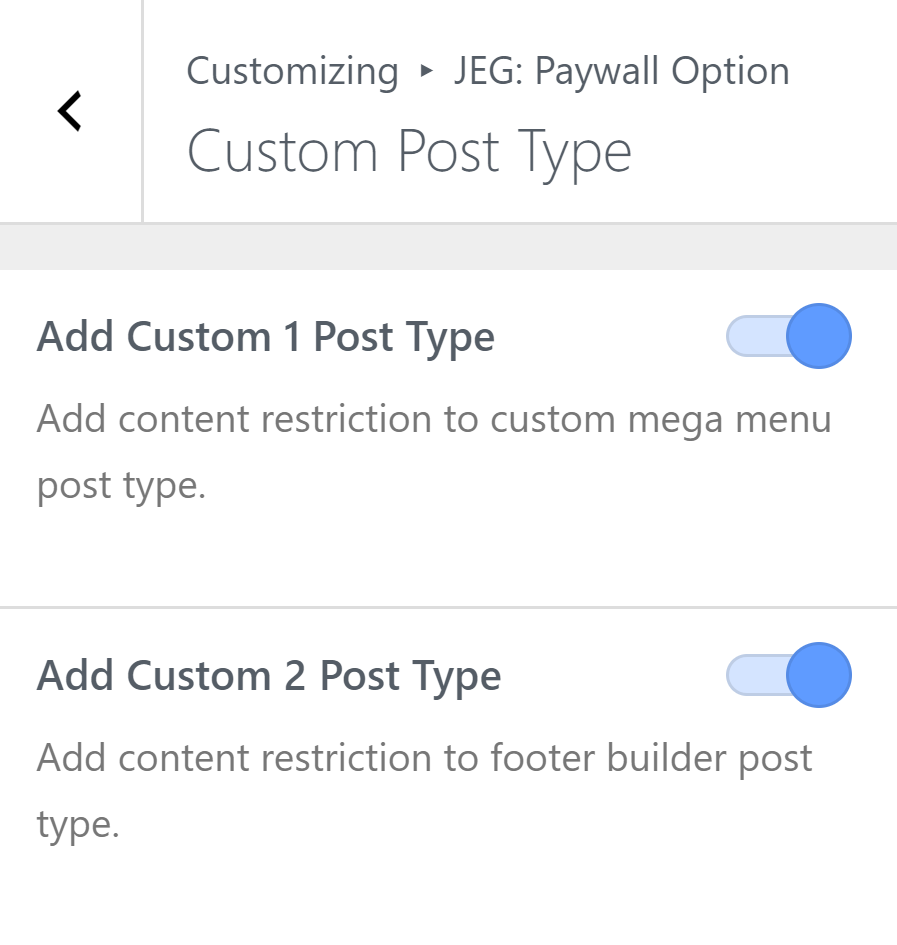Click the blue knob of the Custom 2 toggle
This screenshot has width=897, height=945.
[x=818, y=675]
